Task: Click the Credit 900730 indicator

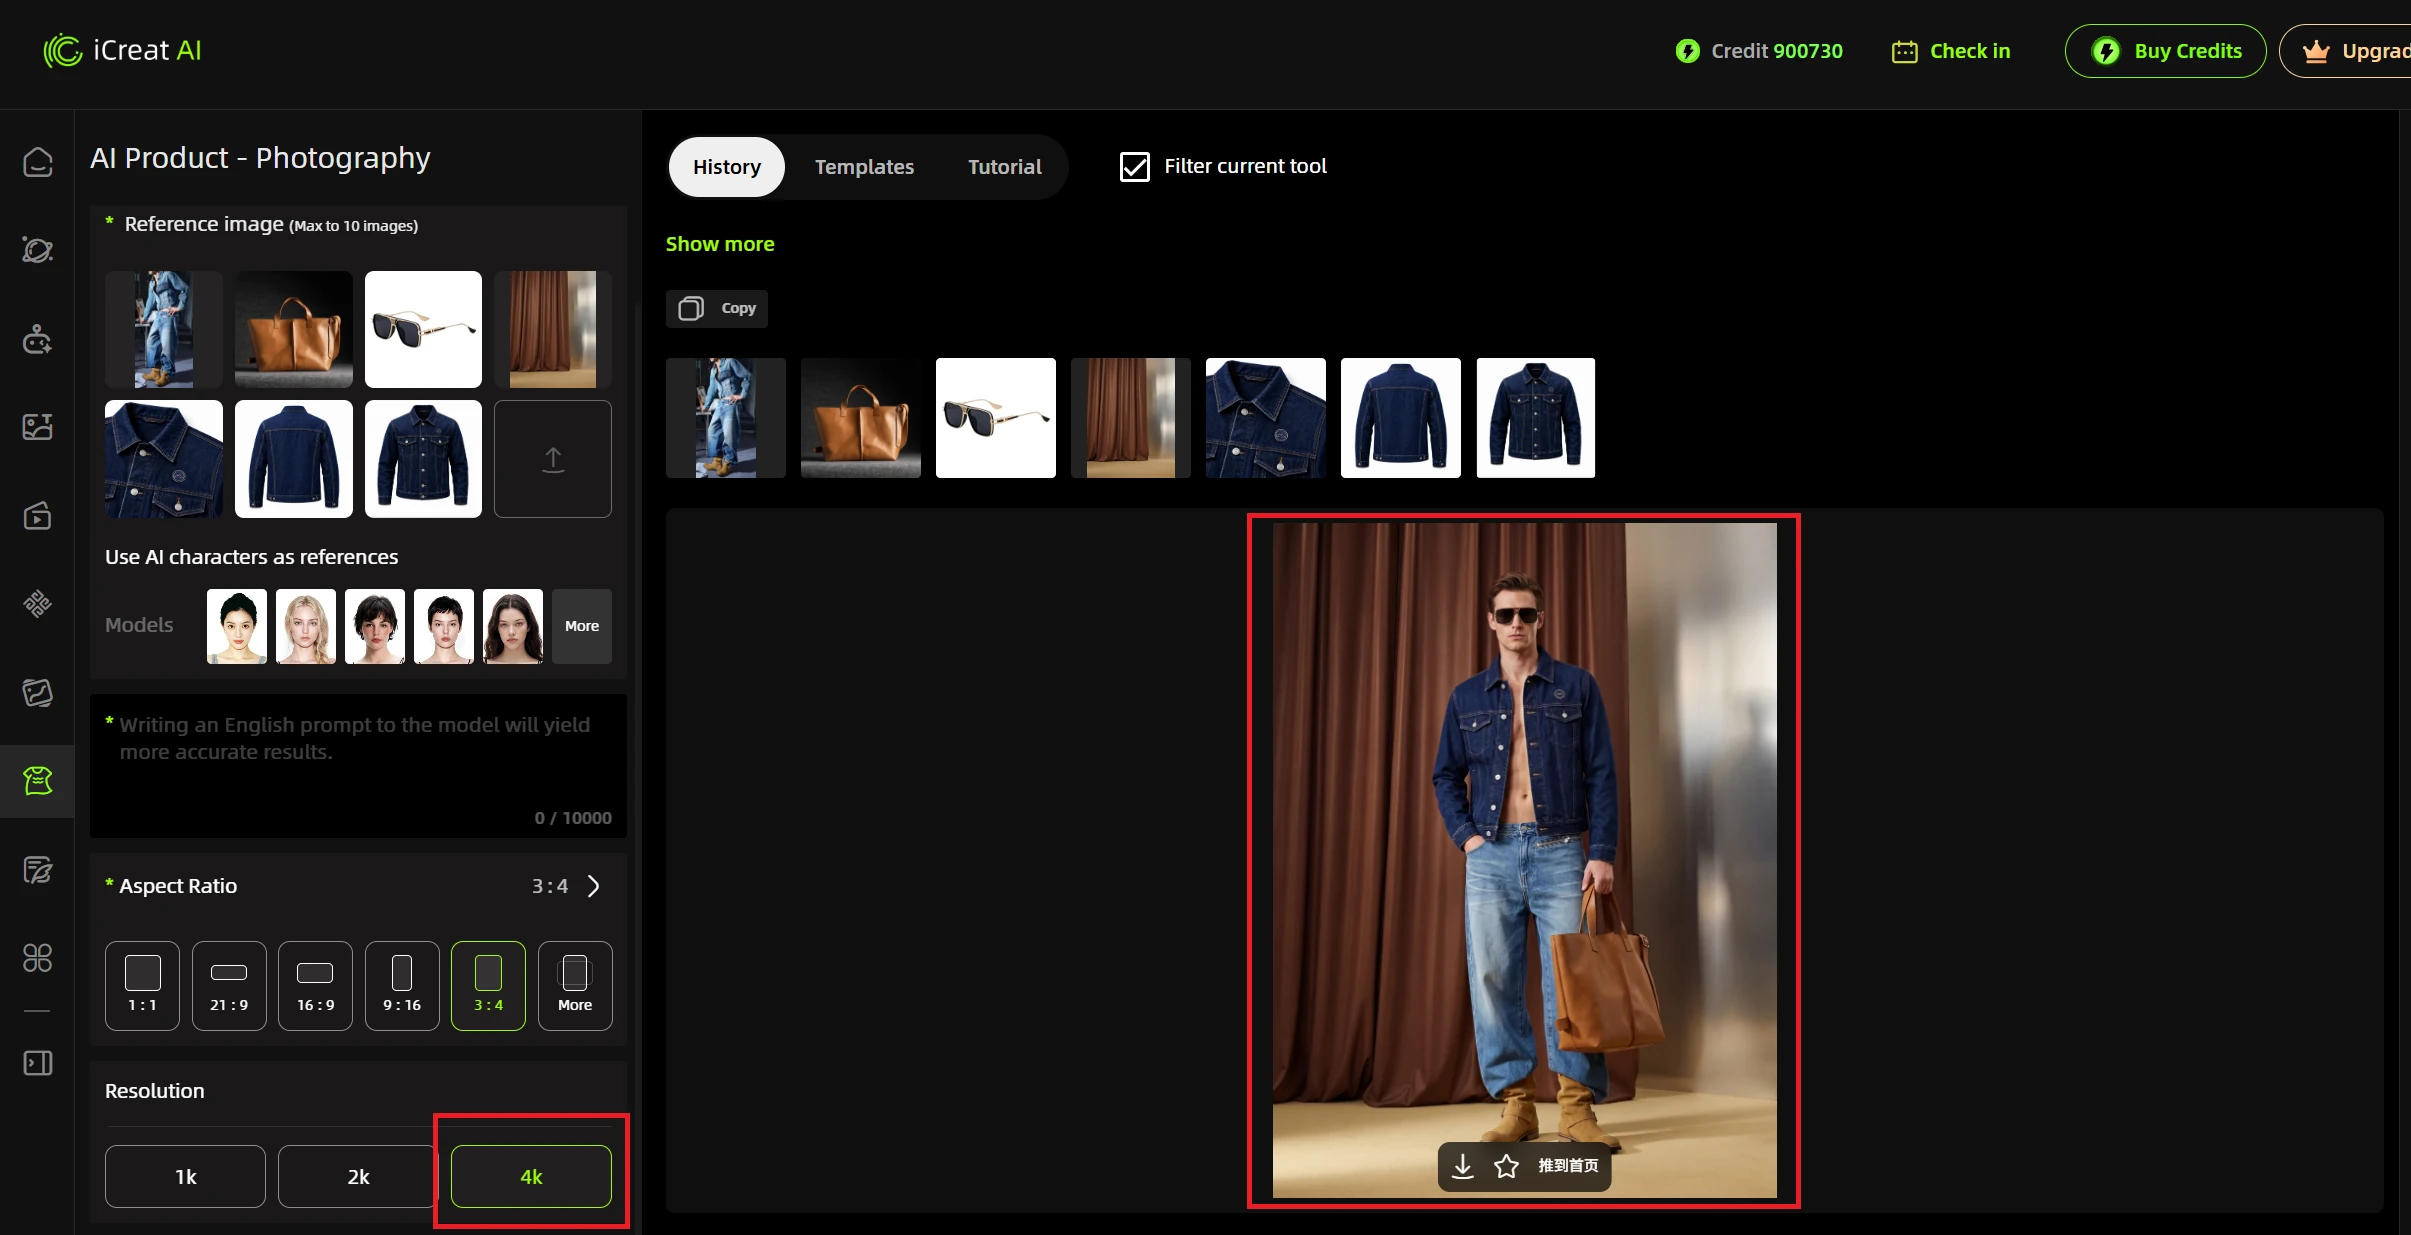Action: coord(1759,51)
